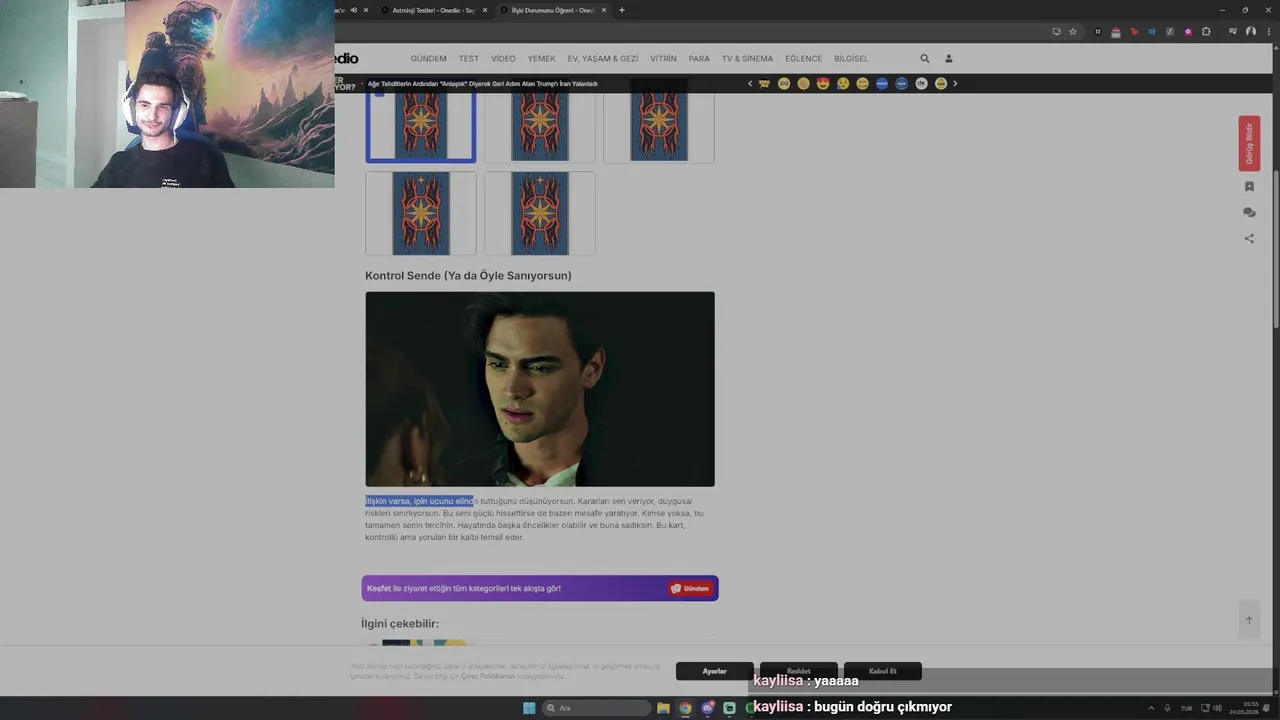Click the next arrow after the emoji row
Viewport: 1280px width, 720px height.
coord(955,84)
